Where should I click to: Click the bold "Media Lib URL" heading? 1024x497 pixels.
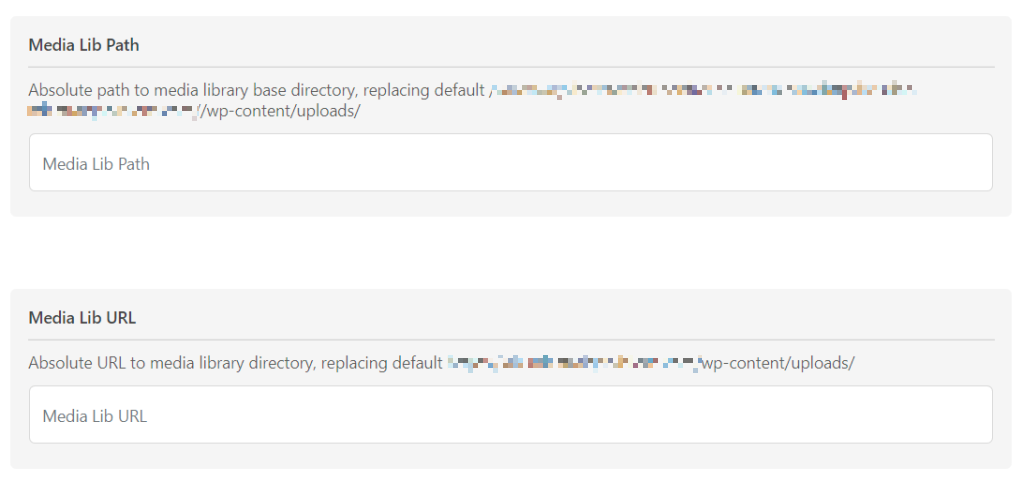pyautogui.click(x=82, y=318)
